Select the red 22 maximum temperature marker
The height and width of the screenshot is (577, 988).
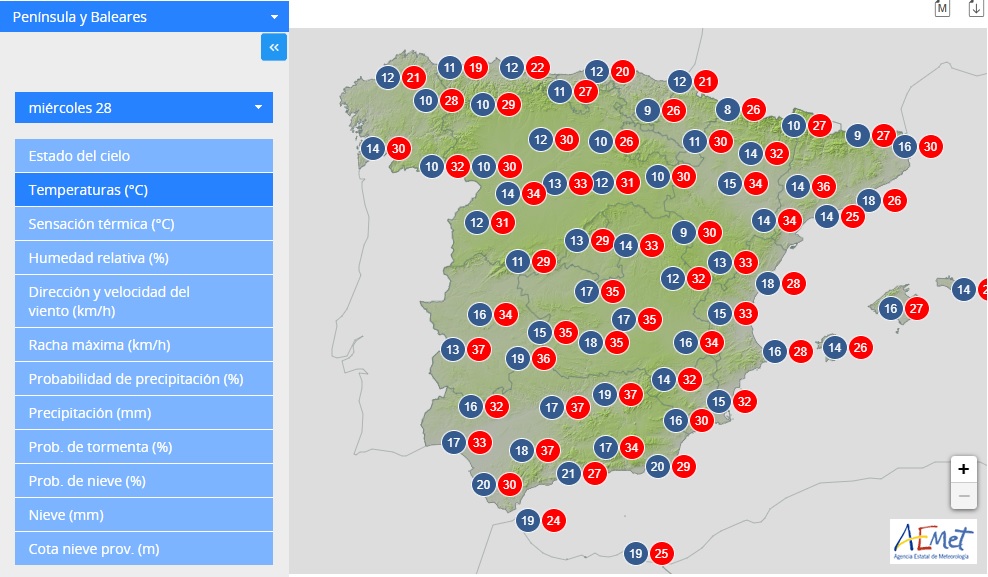pyautogui.click(x=538, y=68)
